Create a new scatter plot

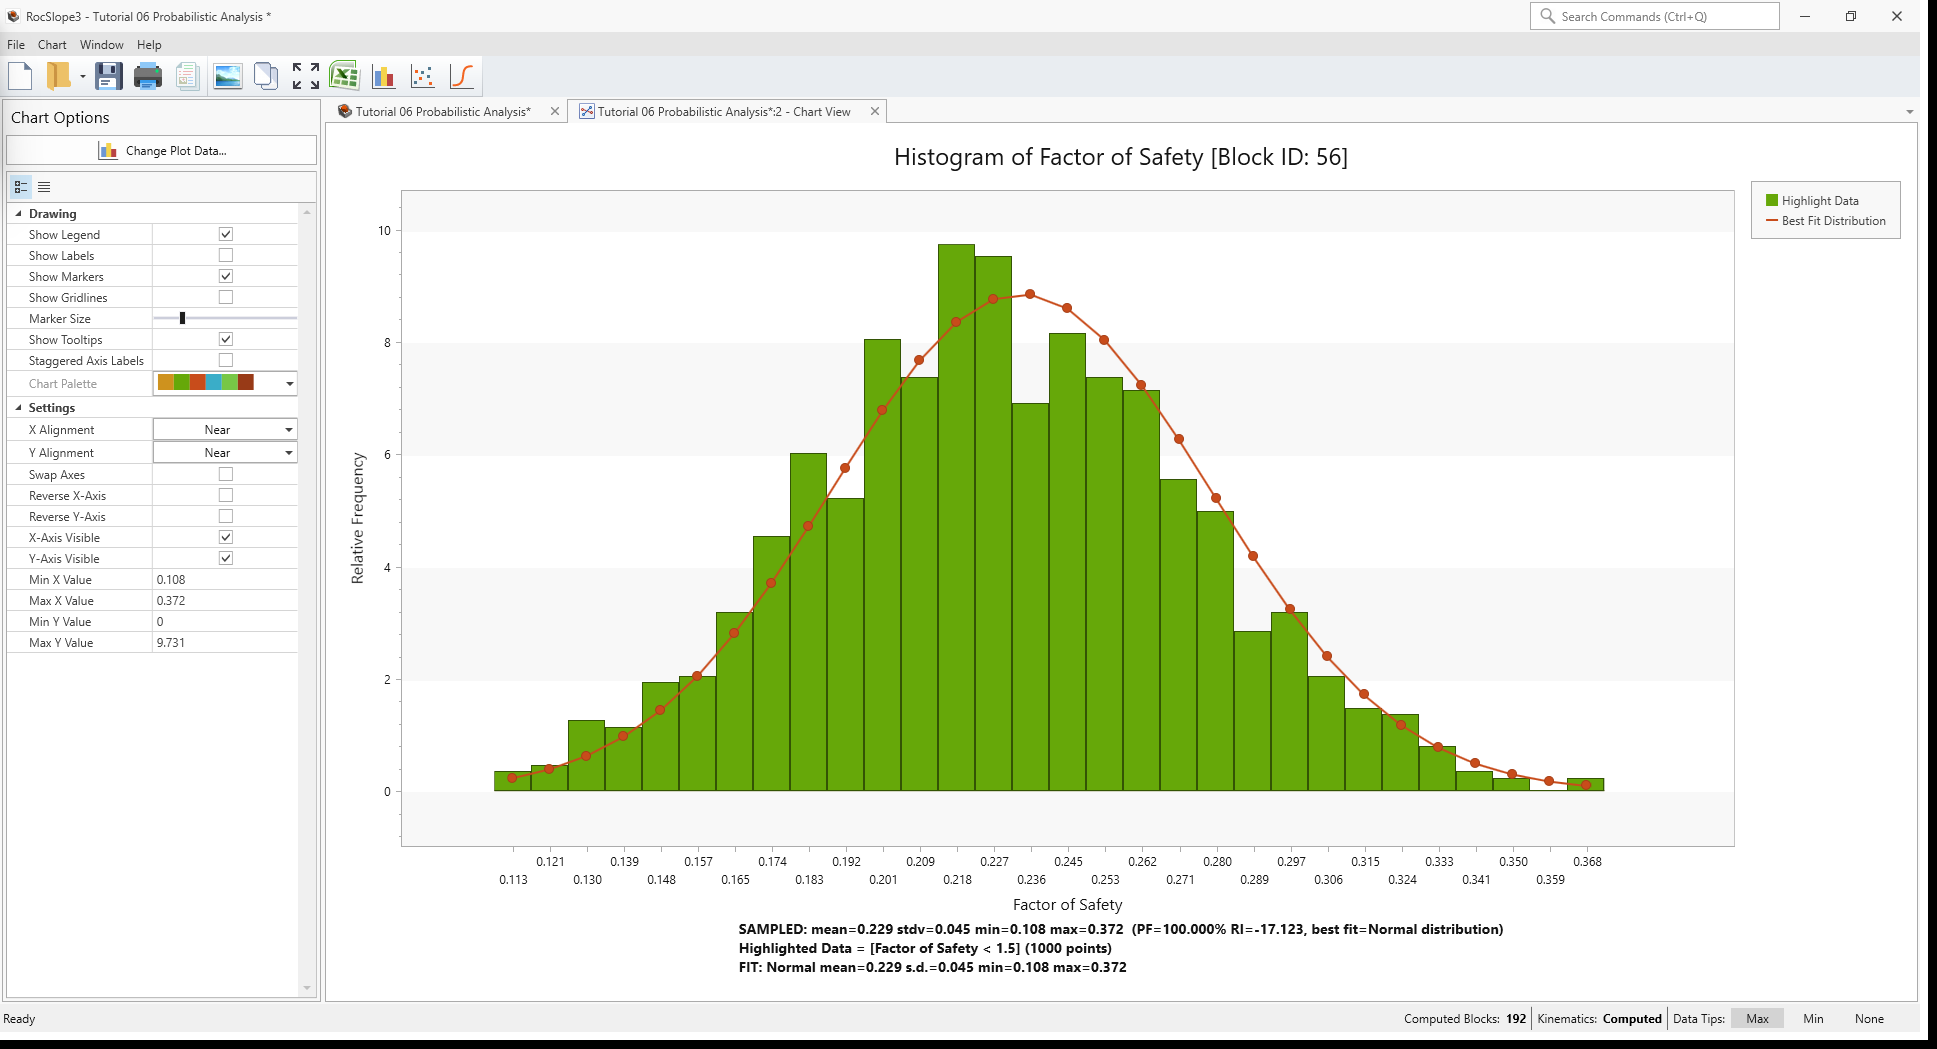click(423, 76)
